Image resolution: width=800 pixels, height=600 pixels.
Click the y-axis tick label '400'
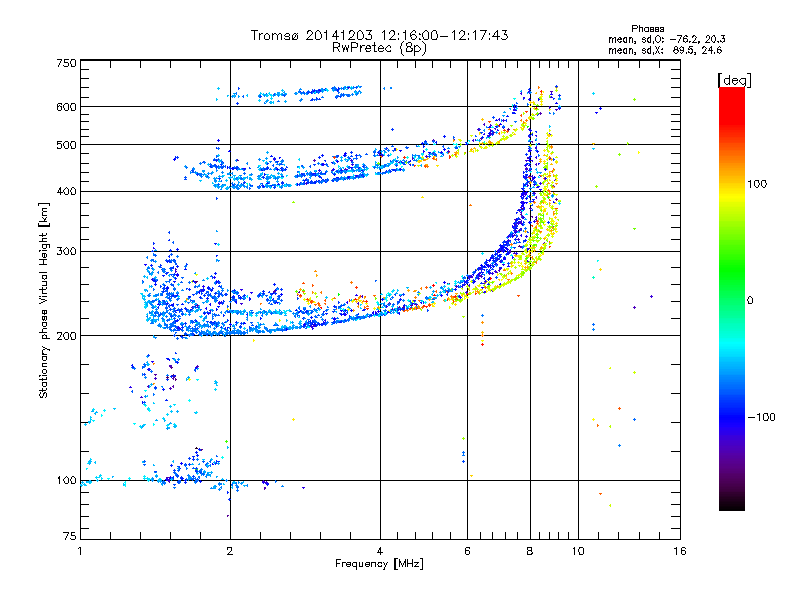(x=66, y=192)
